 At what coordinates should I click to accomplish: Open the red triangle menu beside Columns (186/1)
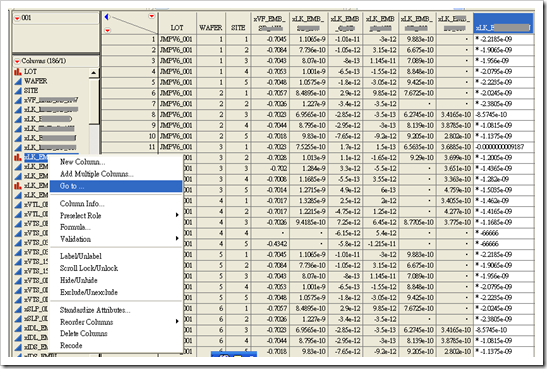pyautogui.click(x=17, y=61)
